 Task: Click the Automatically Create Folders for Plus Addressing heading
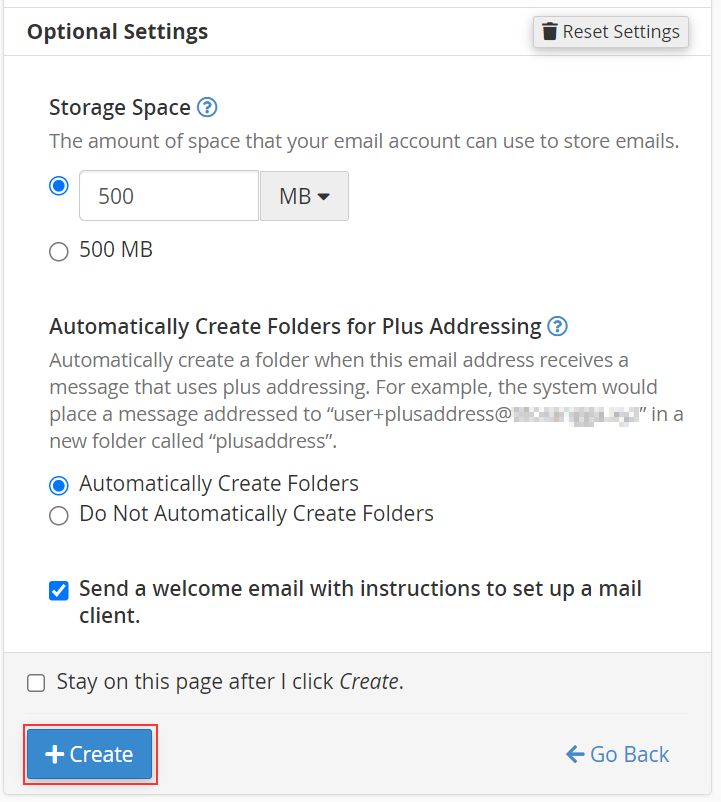pyautogui.click(x=295, y=326)
